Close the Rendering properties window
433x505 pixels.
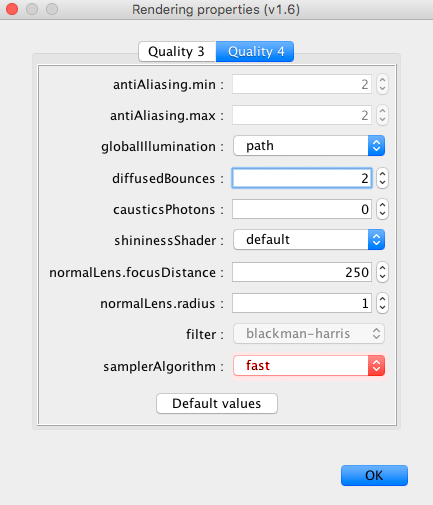[12, 9]
